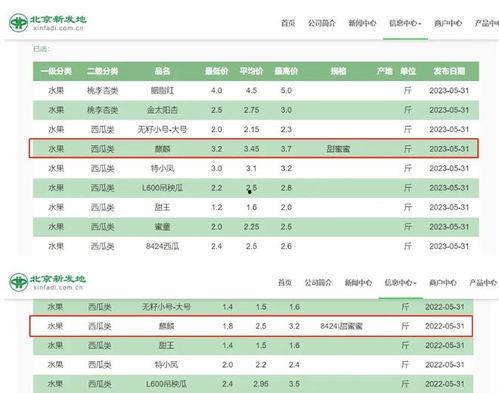Go to 公司简介 in the header above the 2022 rows
Screen dimensions: 499x393
[x=318, y=283]
